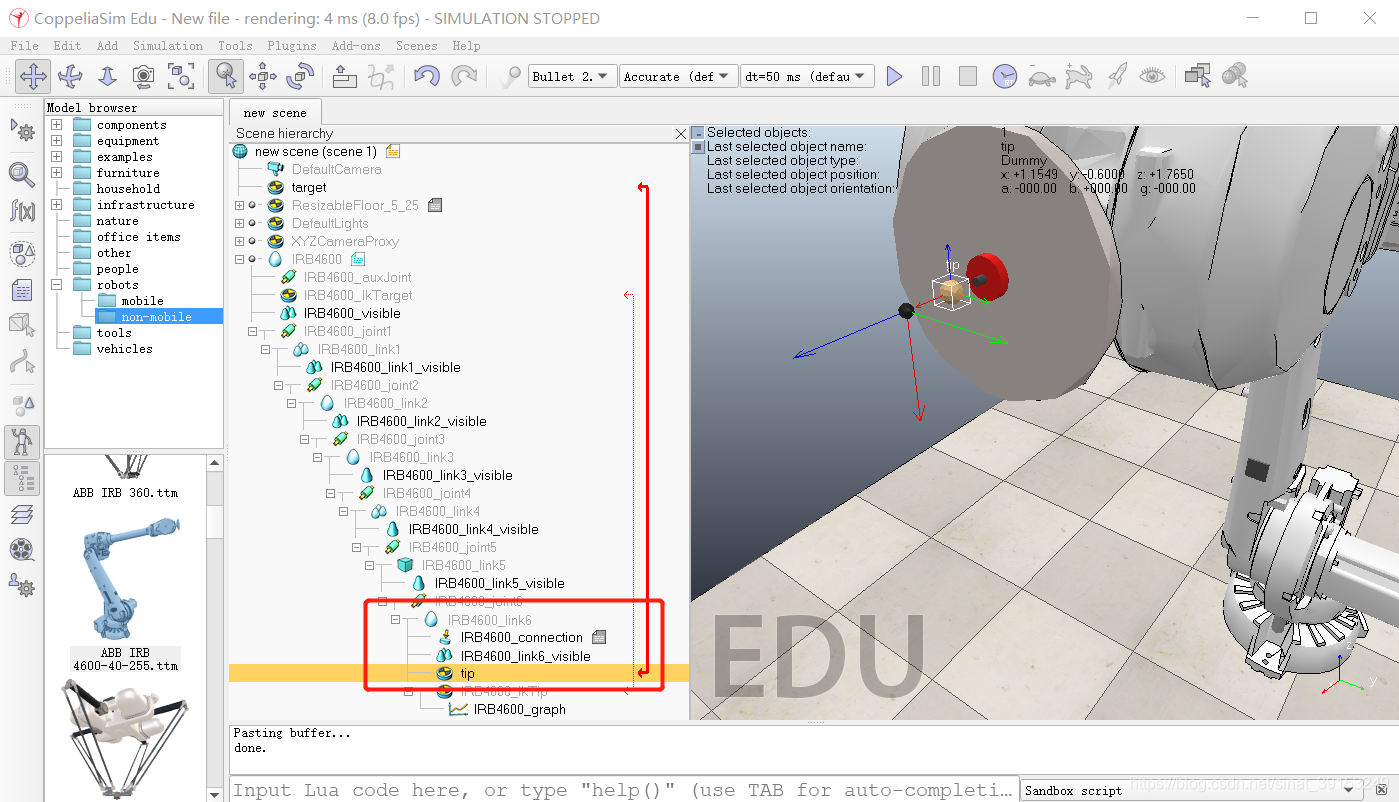
Task: Open Accurate dynamics settings dropdown
Action: (679, 76)
